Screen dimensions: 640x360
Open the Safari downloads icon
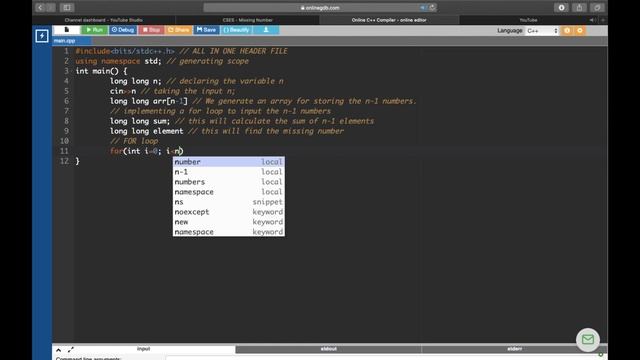(x=561, y=7)
